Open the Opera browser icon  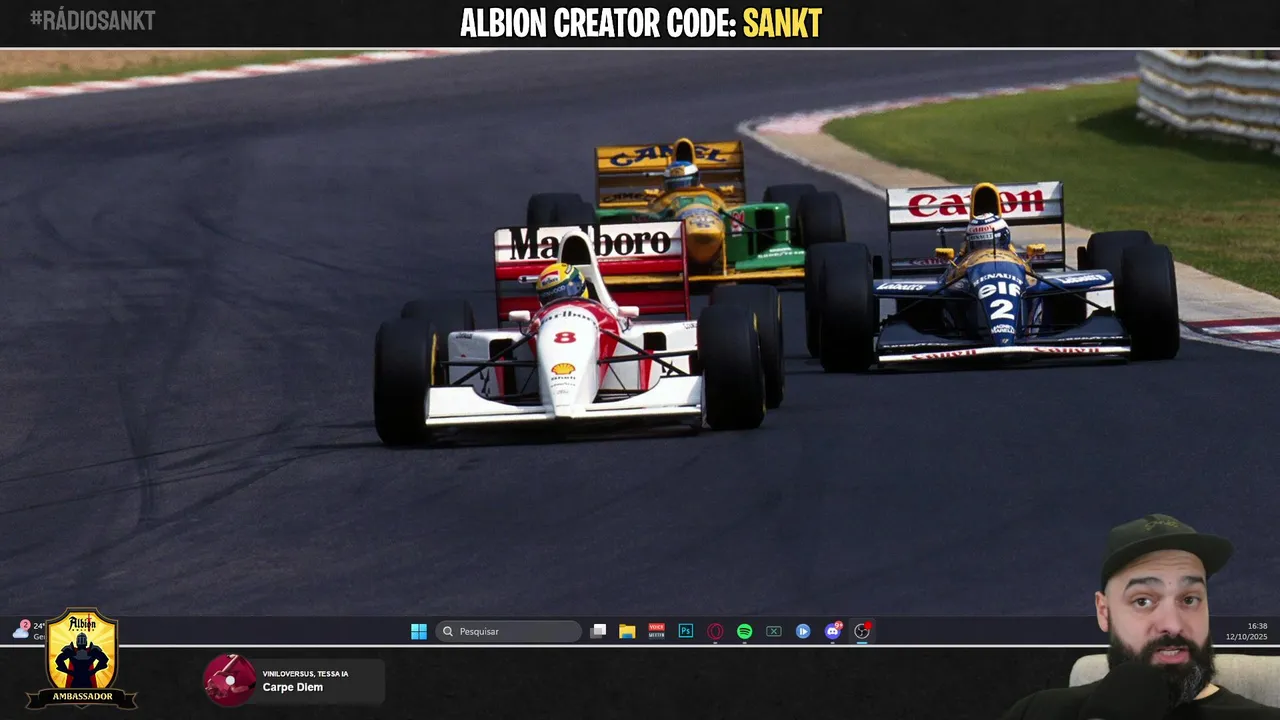coord(715,631)
